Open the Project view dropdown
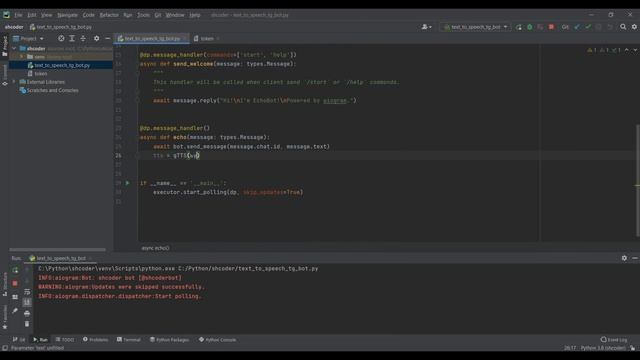This screenshot has width=640, height=360. tap(28, 38)
